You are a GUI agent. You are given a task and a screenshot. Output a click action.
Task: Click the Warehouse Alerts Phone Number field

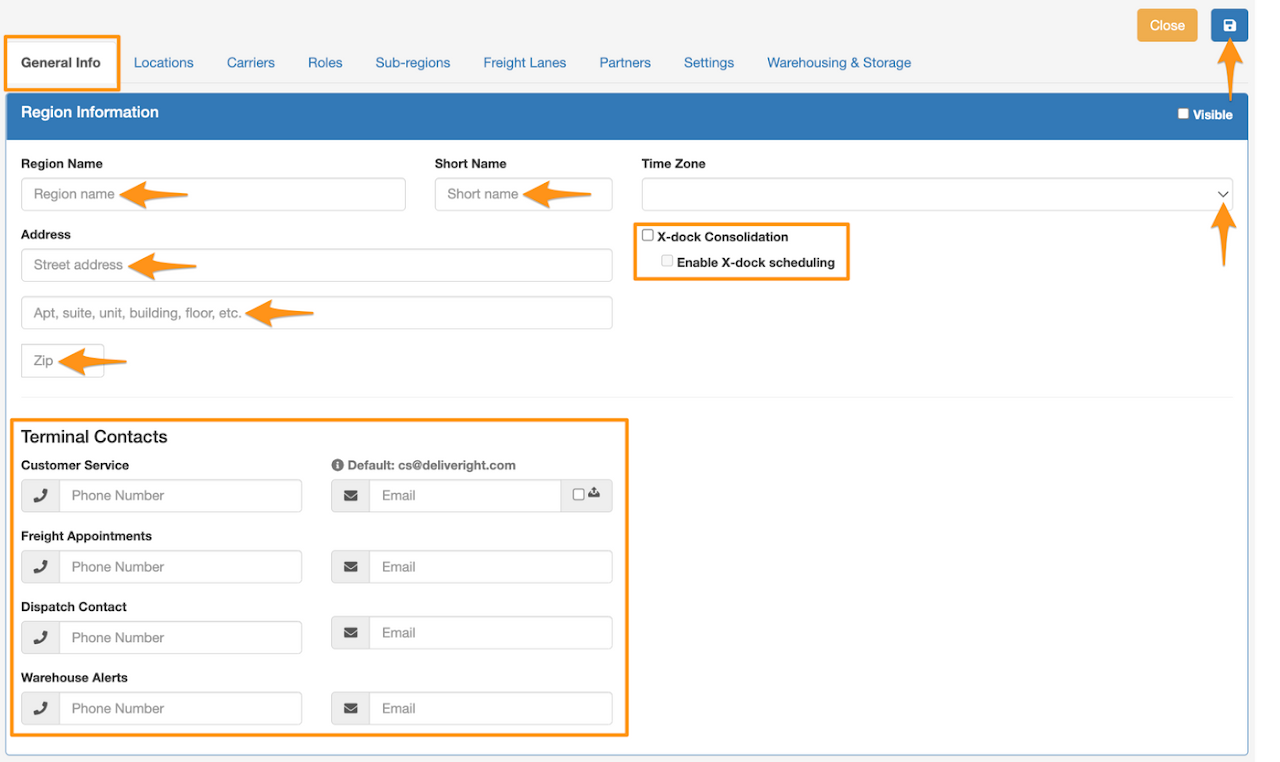pos(180,709)
